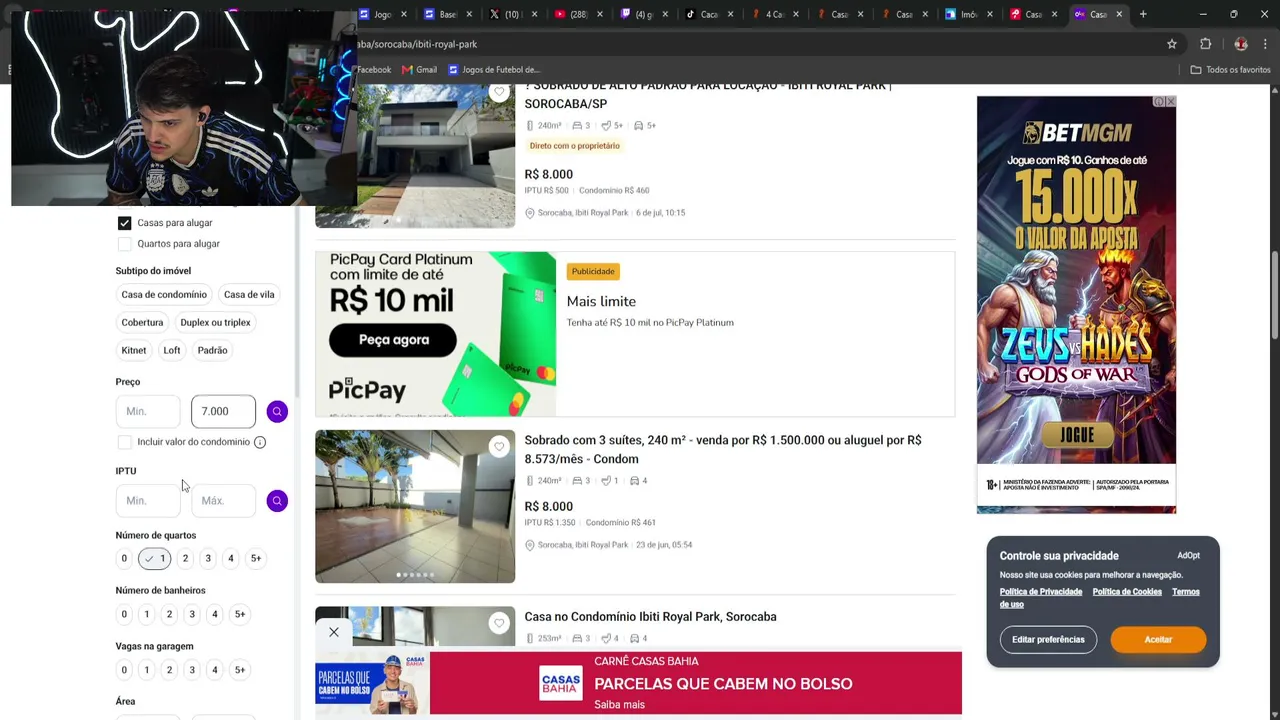
Task: Open the Política de Cookies link
Action: coord(1127,592)
